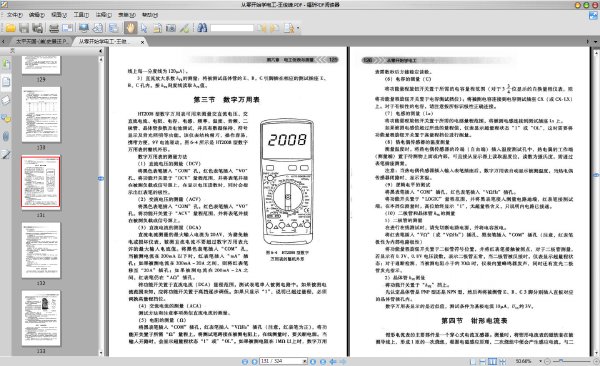This screenshot has height=366, width=600.
Task: Open the 视图 (View) menu
Action: point(59,15)
